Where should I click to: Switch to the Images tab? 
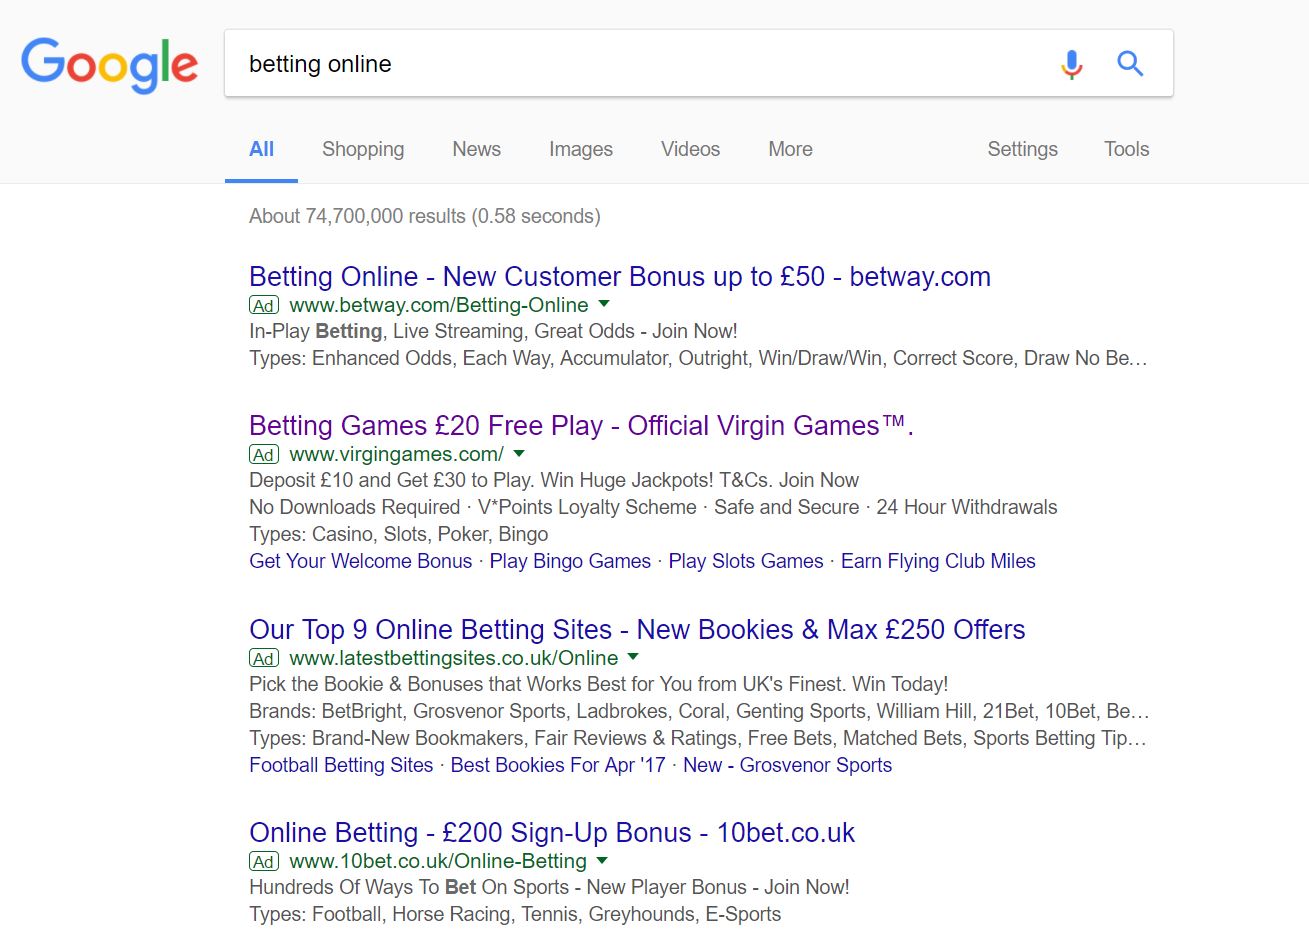coord(580,149)
